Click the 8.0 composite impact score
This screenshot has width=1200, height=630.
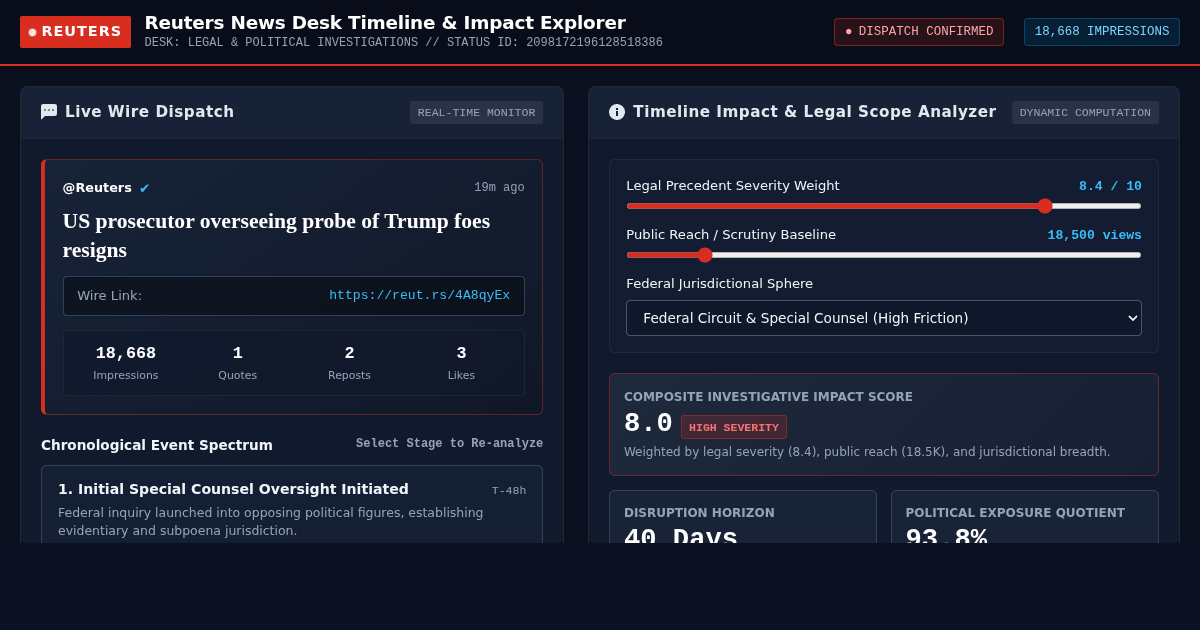[x=648, y=423]
